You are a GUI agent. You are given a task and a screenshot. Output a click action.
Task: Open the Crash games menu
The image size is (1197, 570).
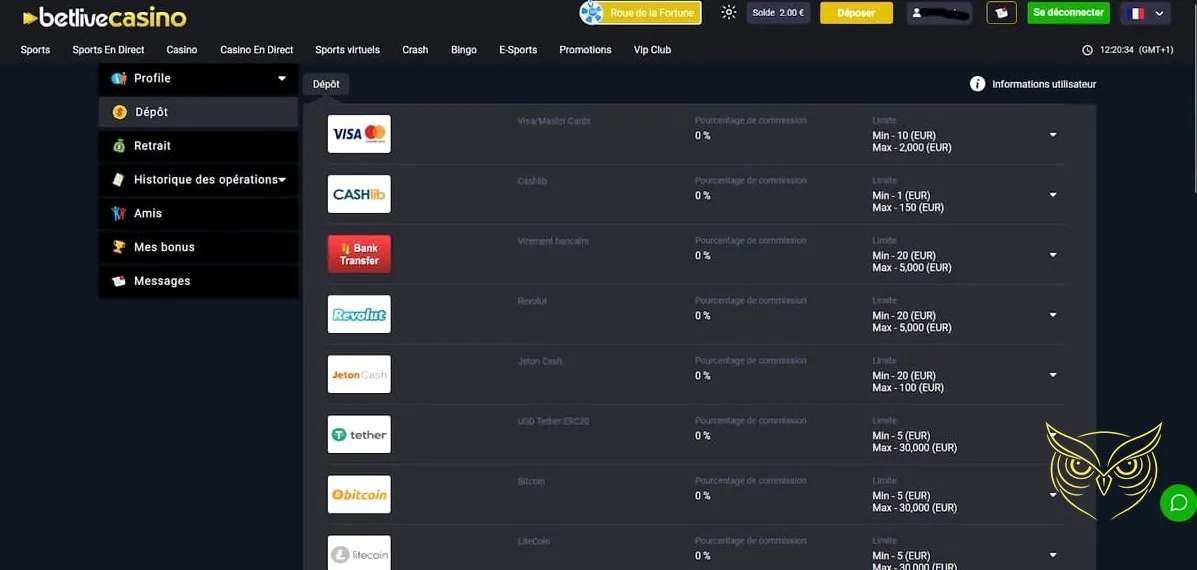[415, 50]
